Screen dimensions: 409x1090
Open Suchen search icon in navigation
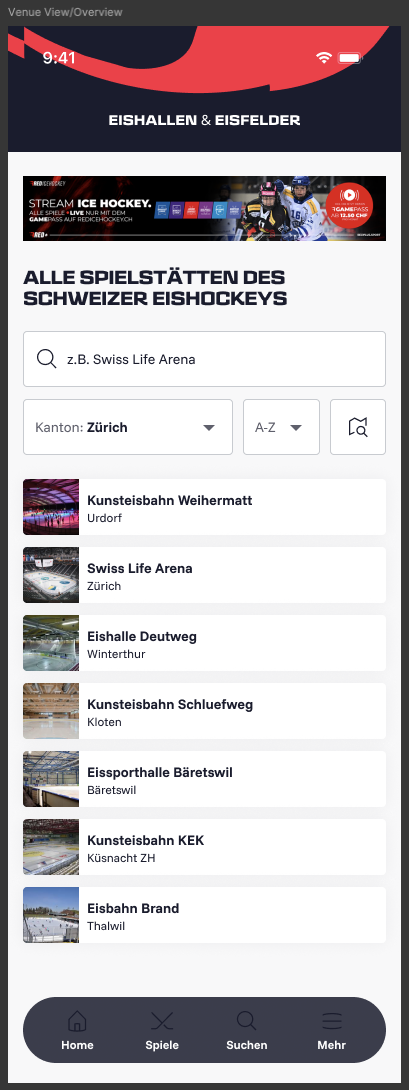pyautogui.click(x=246, y=1020)
